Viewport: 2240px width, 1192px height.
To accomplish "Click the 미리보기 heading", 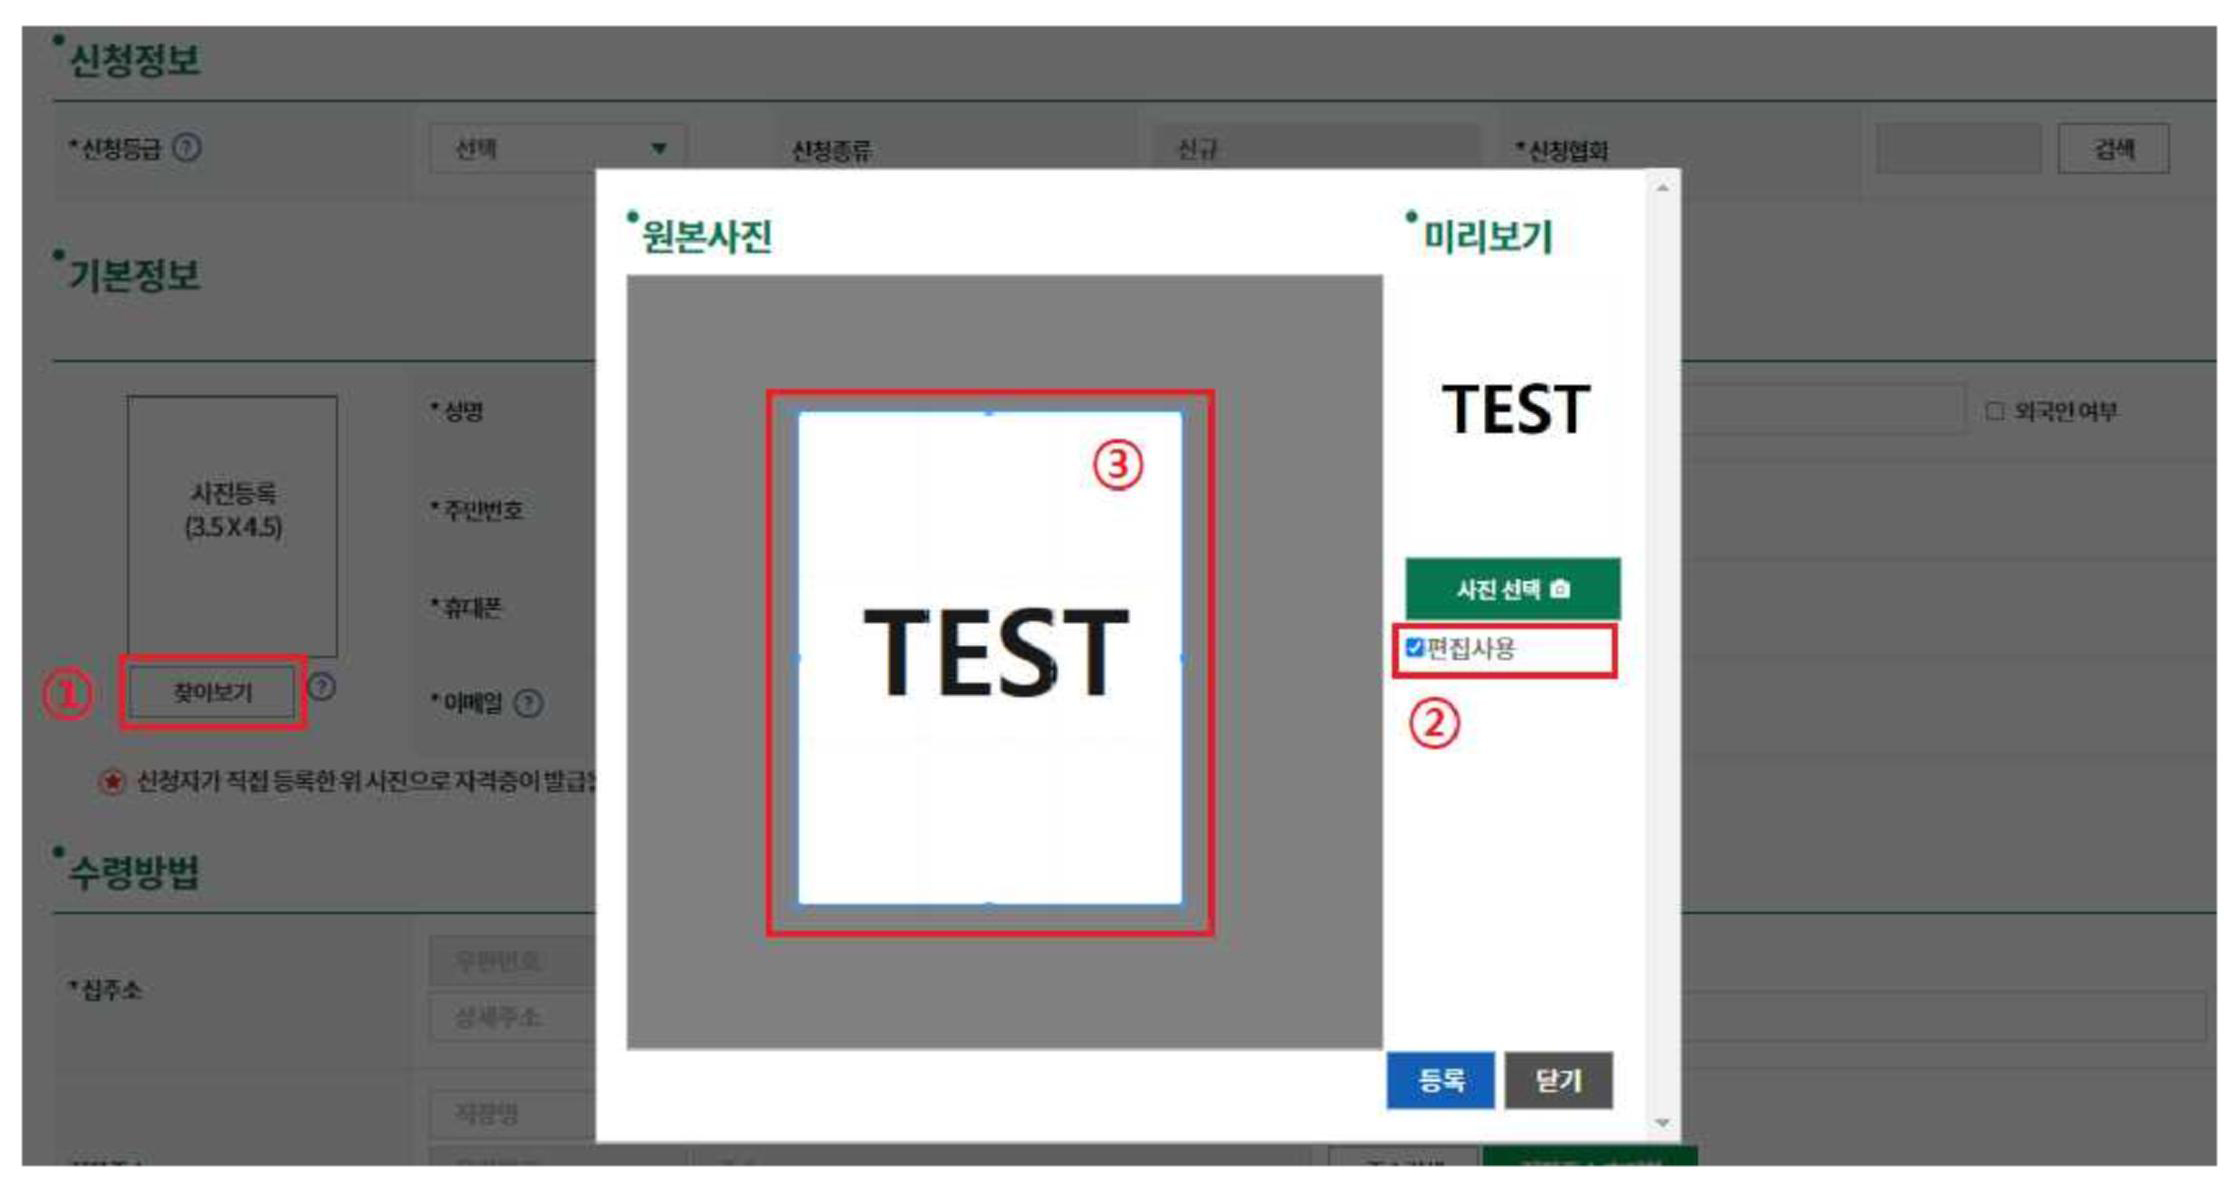I will click(x=1487, y=237).
